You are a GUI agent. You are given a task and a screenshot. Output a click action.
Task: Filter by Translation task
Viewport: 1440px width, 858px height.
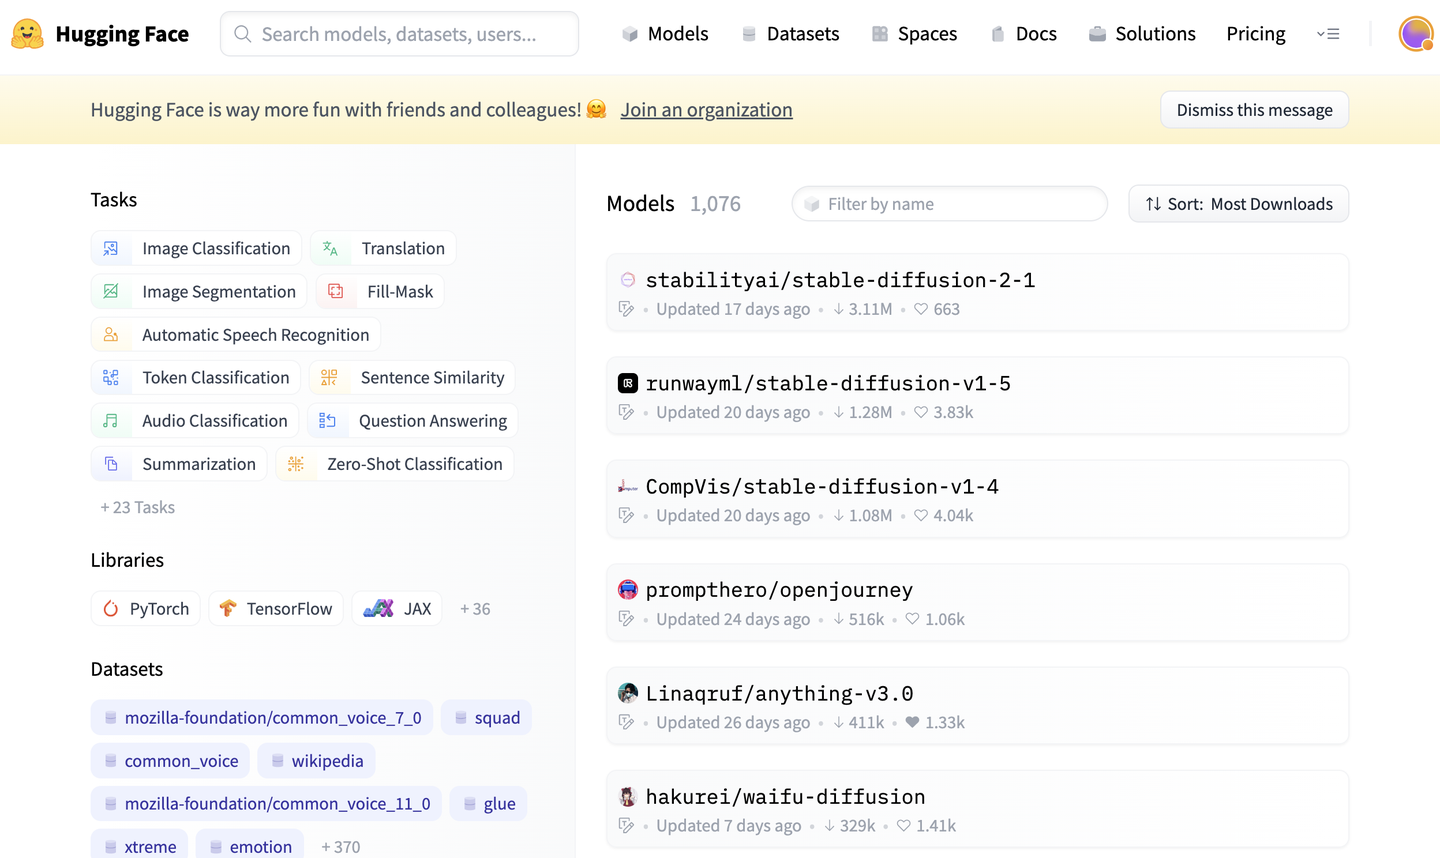click(x=383, y=248)
